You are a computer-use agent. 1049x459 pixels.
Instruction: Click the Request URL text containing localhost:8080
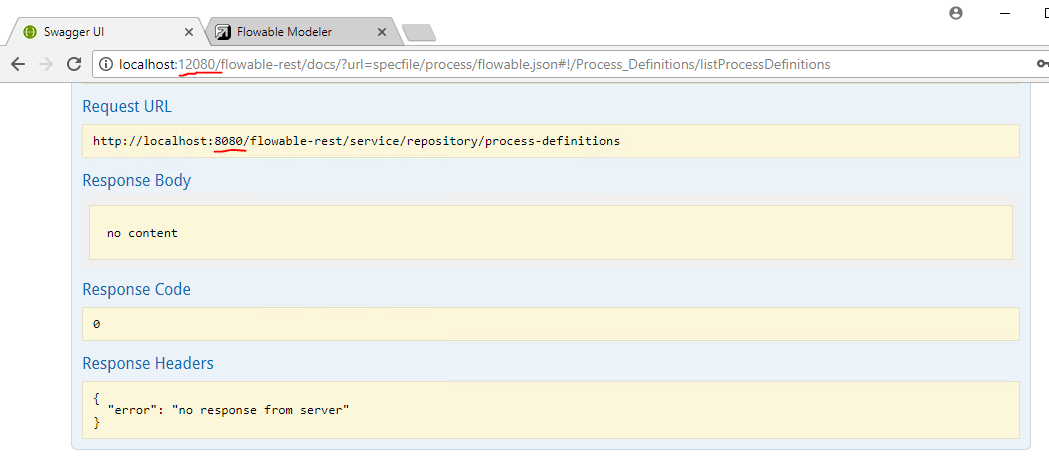[356, 141]
